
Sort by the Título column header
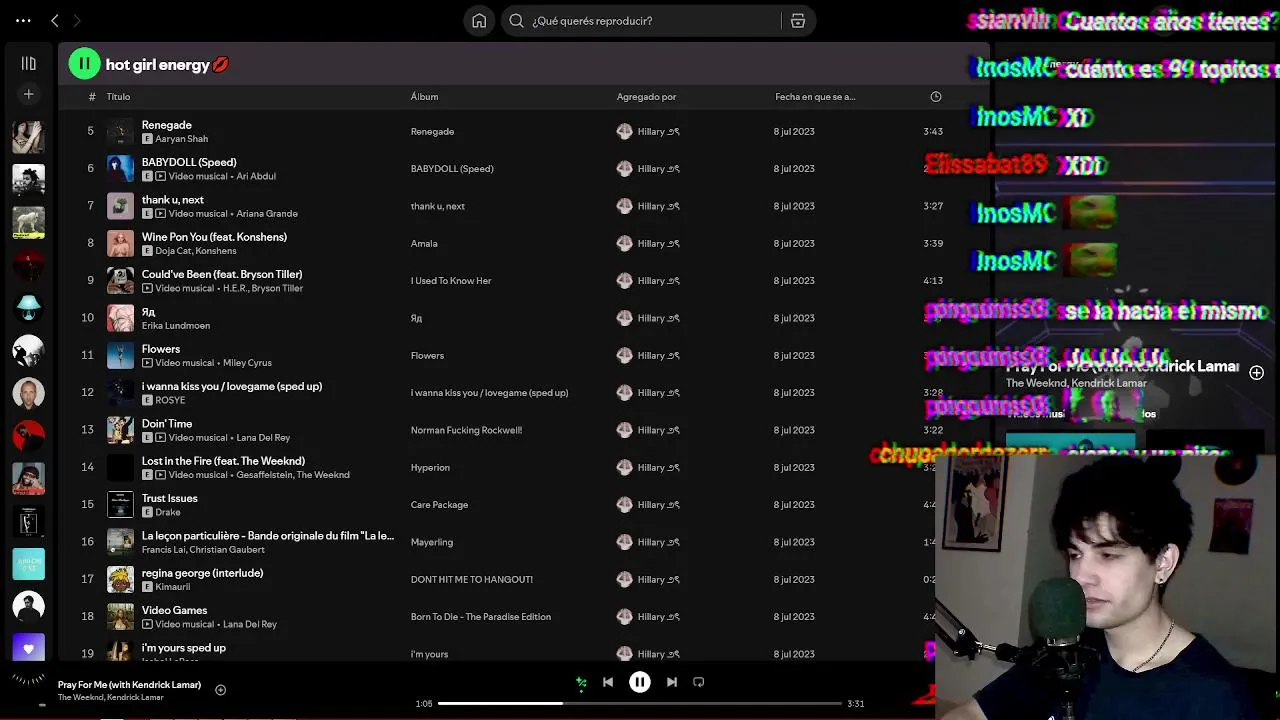click(x=118, y=97)
